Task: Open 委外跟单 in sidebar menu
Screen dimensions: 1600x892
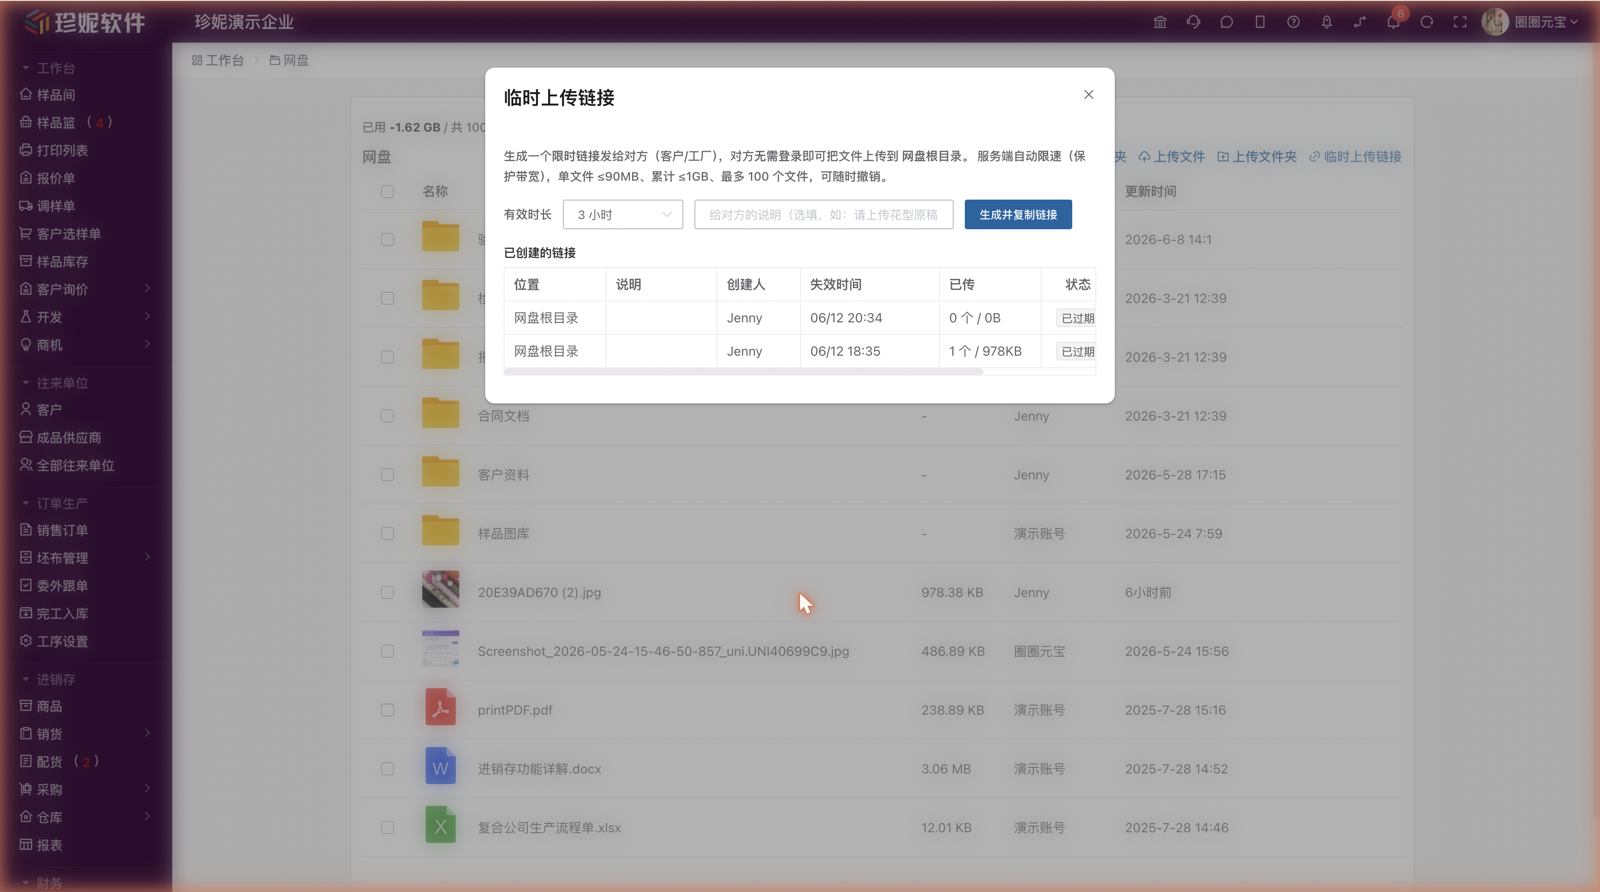Action: 54,585
